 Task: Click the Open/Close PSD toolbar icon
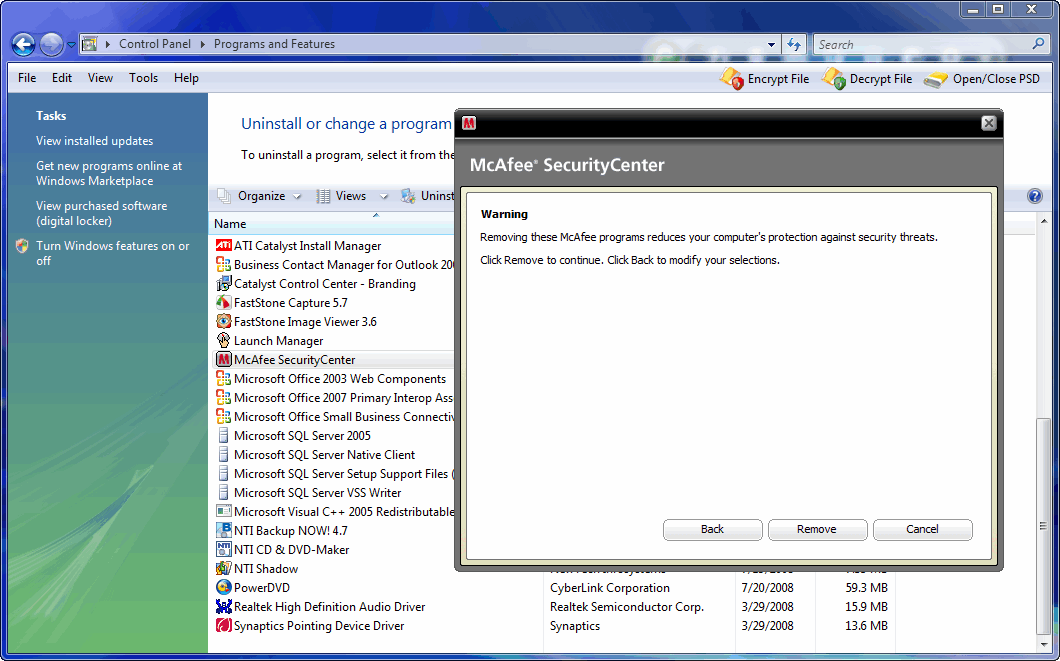pyautogui.click(x=936, y=79)
